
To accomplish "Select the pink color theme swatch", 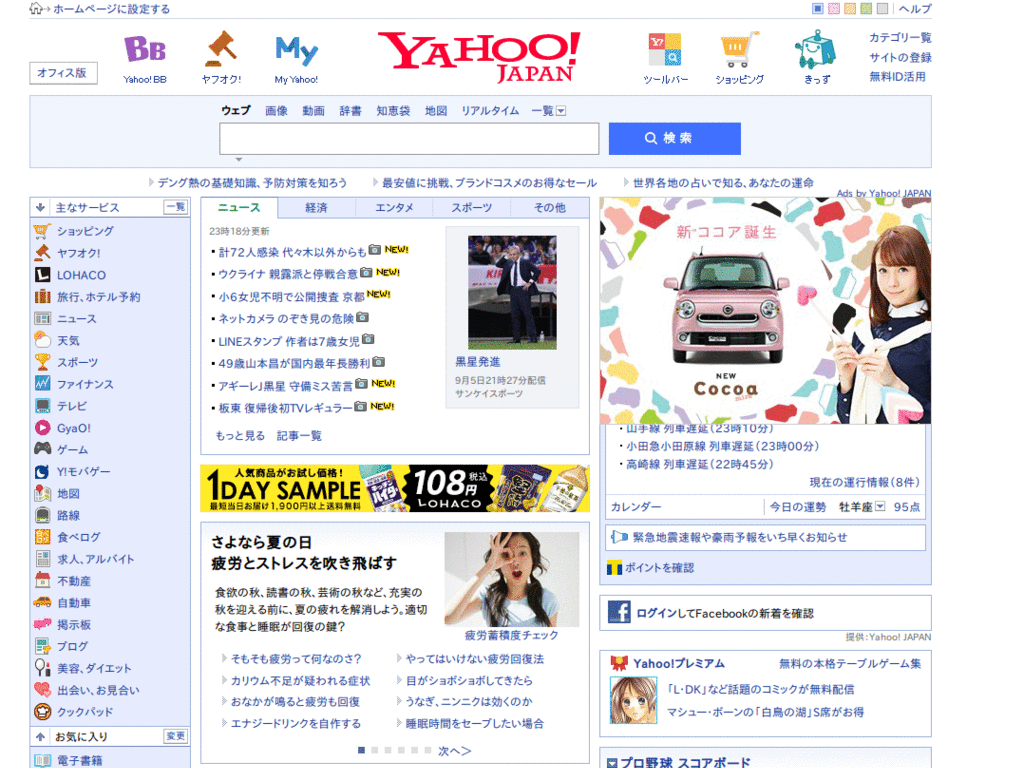I will coord(834,8).
